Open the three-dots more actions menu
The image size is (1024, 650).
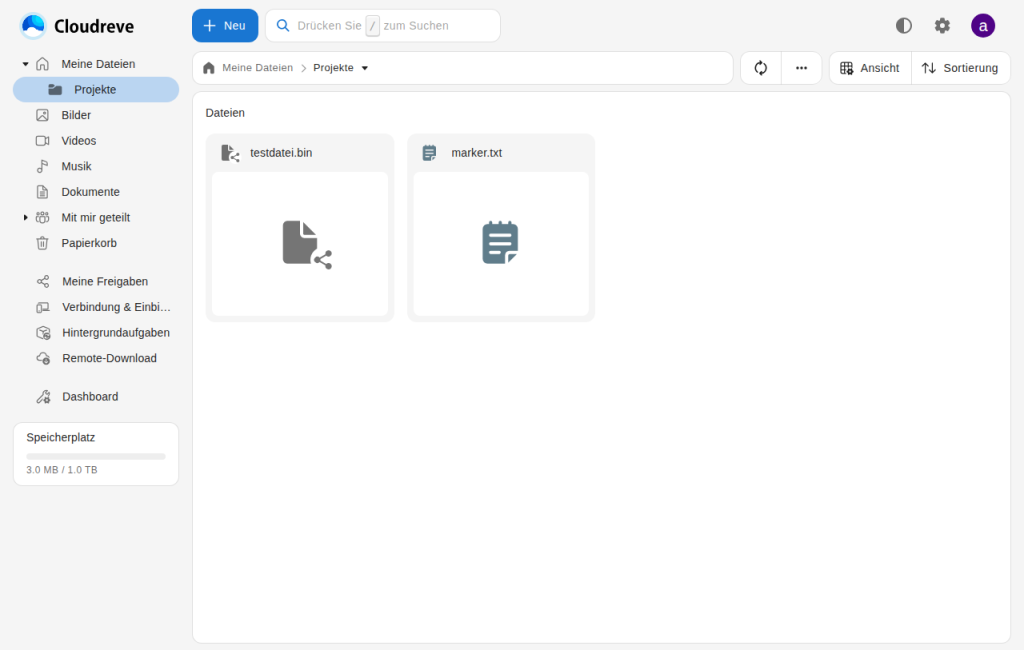801,68
